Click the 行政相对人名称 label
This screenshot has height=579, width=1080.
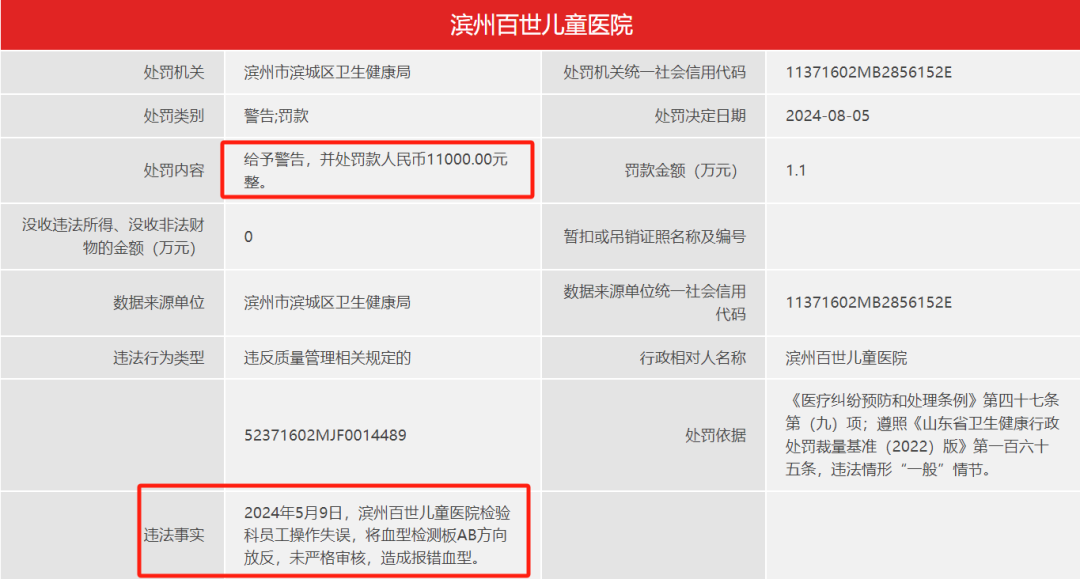692,358
